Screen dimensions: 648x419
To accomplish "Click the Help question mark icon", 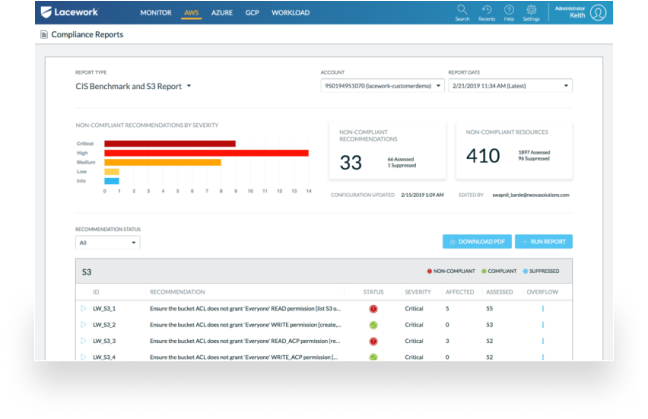I will [x=509, y=12].
